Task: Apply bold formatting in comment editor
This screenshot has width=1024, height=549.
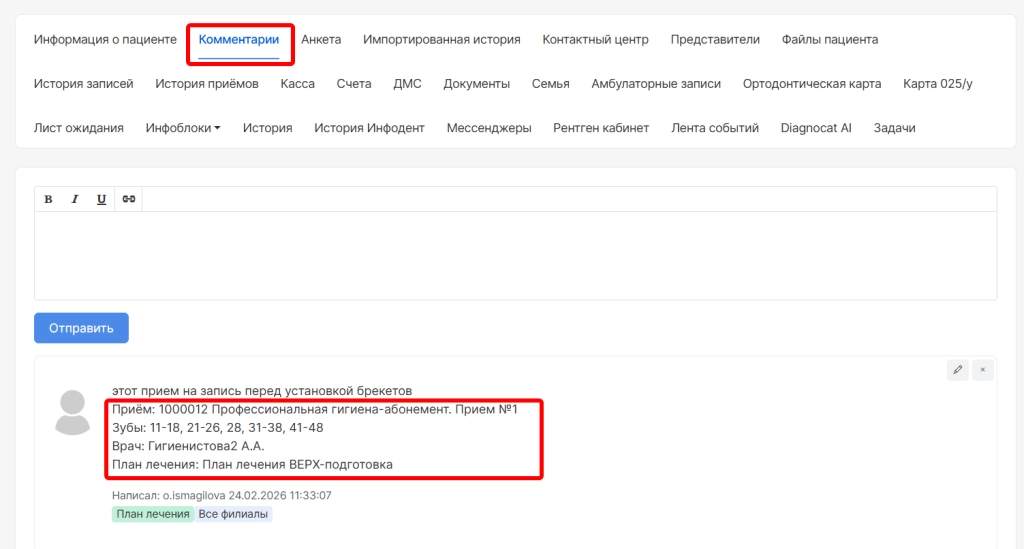Action: tap(48, 199)
